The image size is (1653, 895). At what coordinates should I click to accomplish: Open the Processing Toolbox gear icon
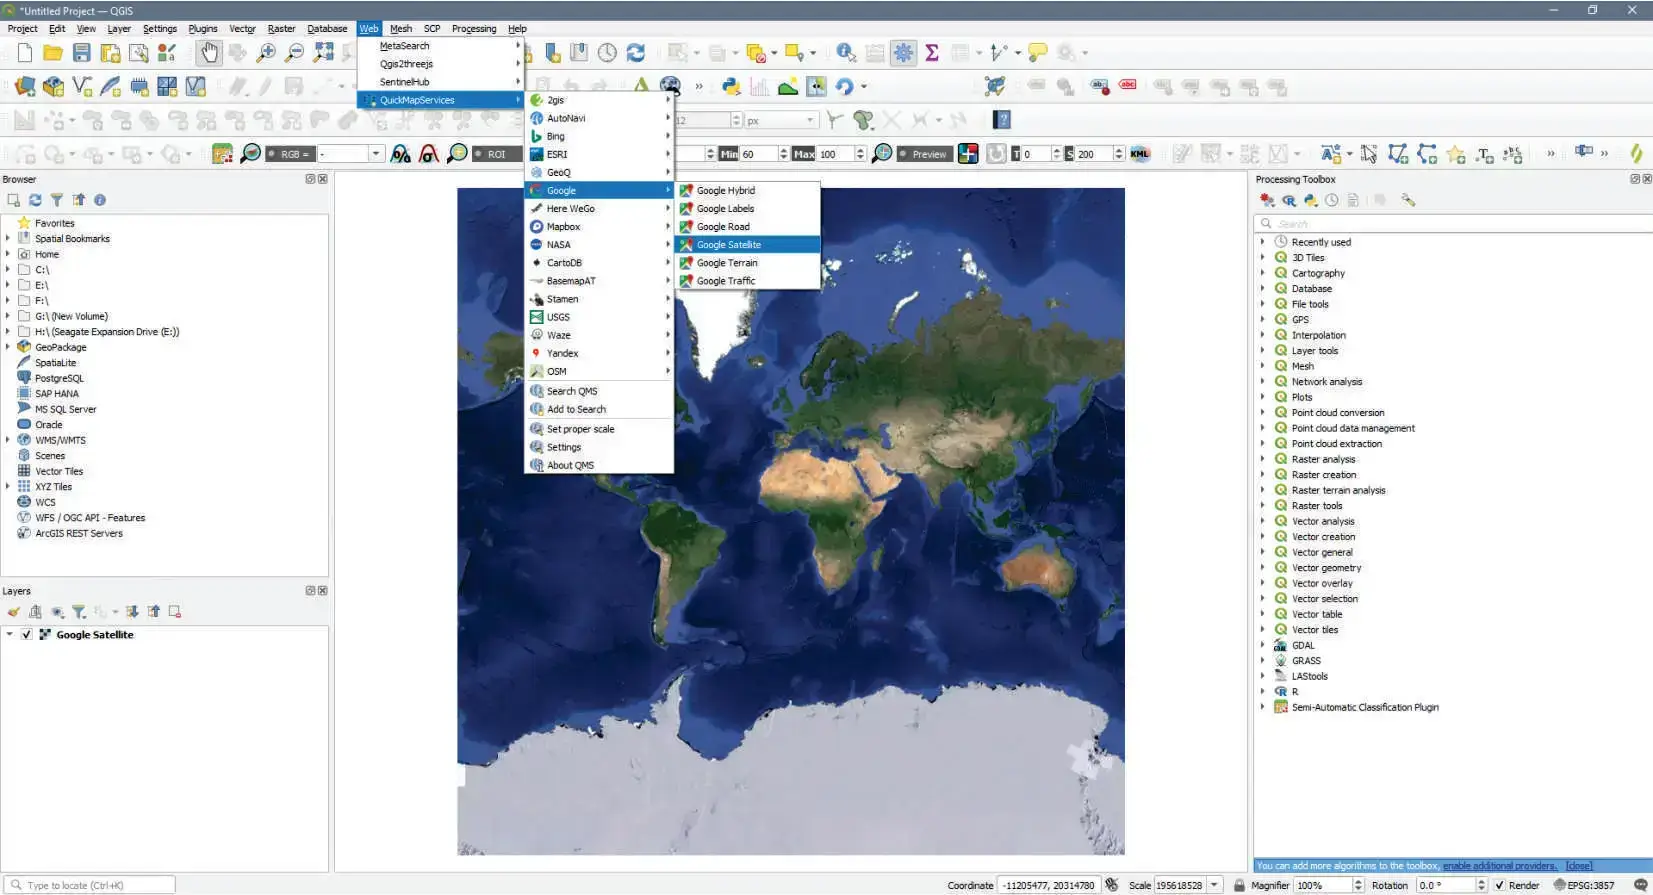point(903,53)
